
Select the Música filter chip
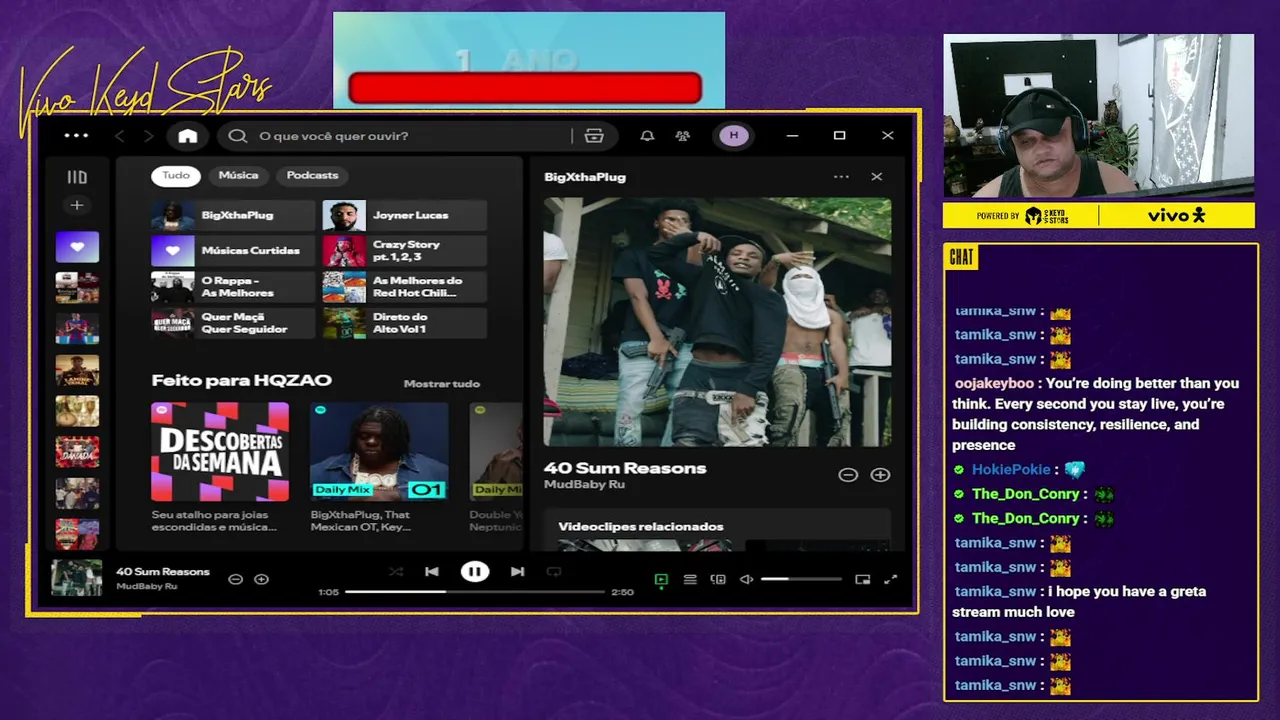pos(238,175)
